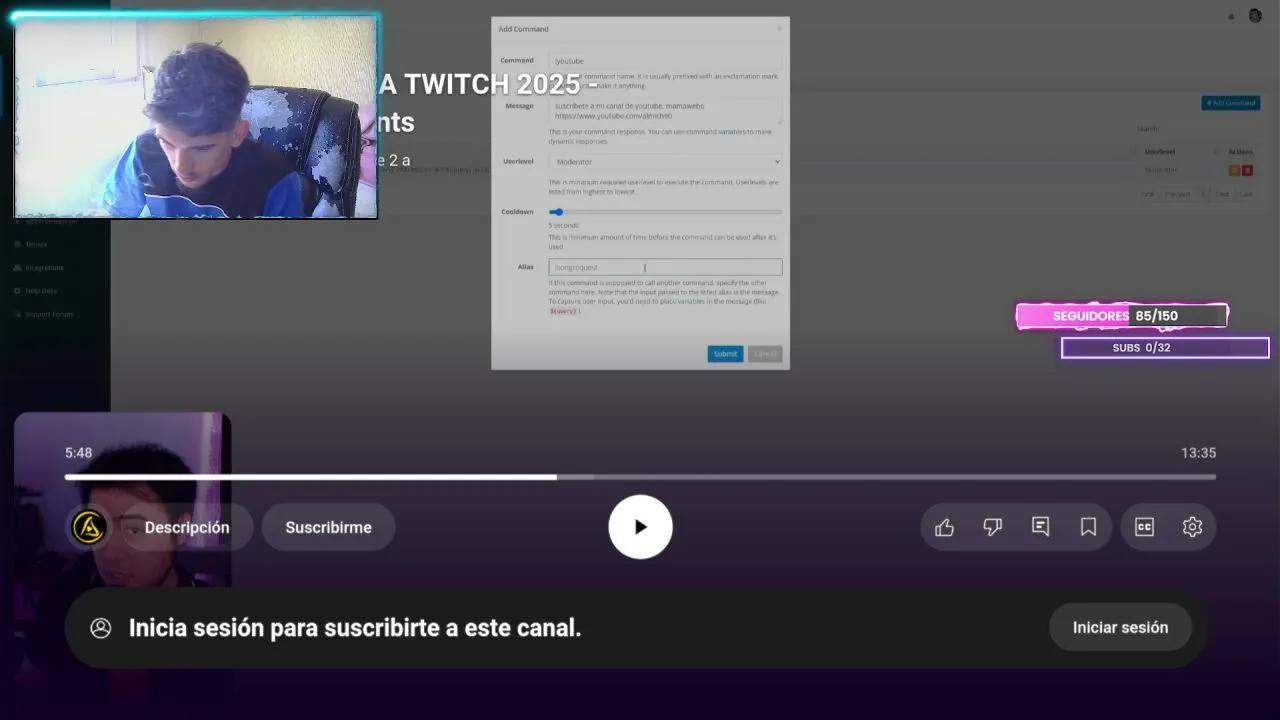
Task: Click Cancel in Add Command dialog
Action: [x=765, y=354]
